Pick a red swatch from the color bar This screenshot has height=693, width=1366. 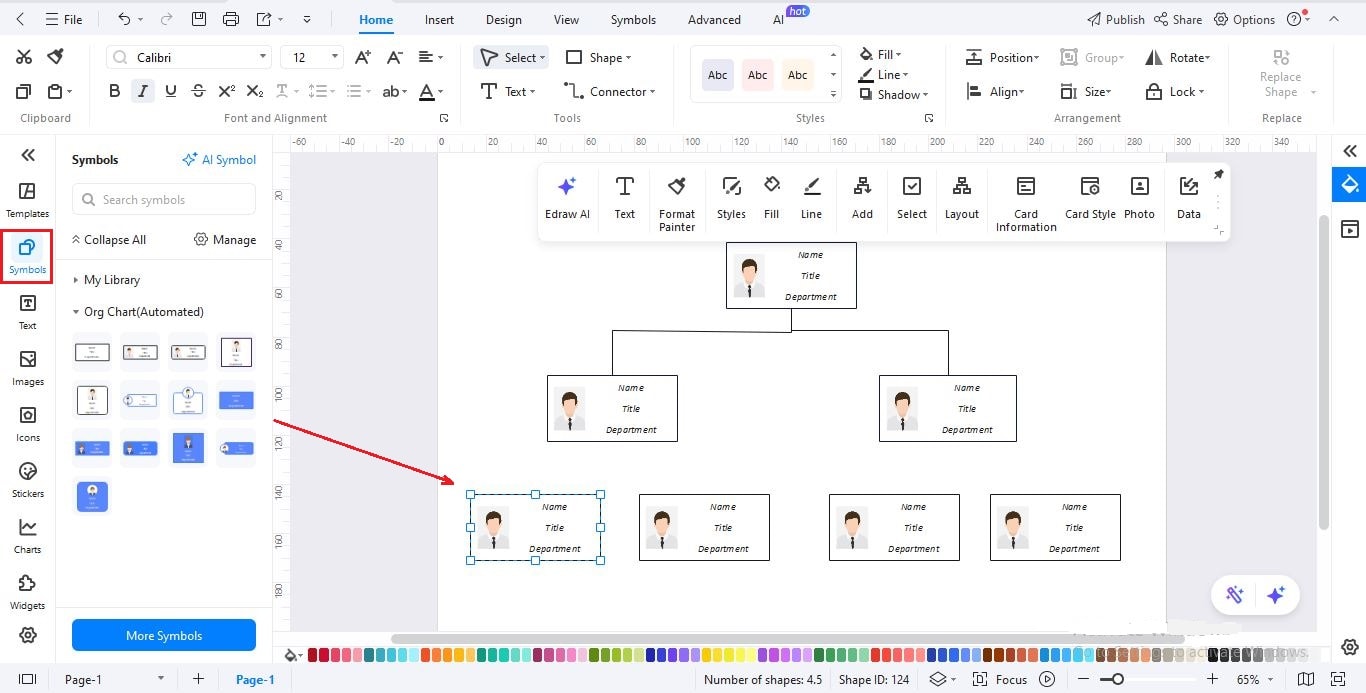click(313, 655)
